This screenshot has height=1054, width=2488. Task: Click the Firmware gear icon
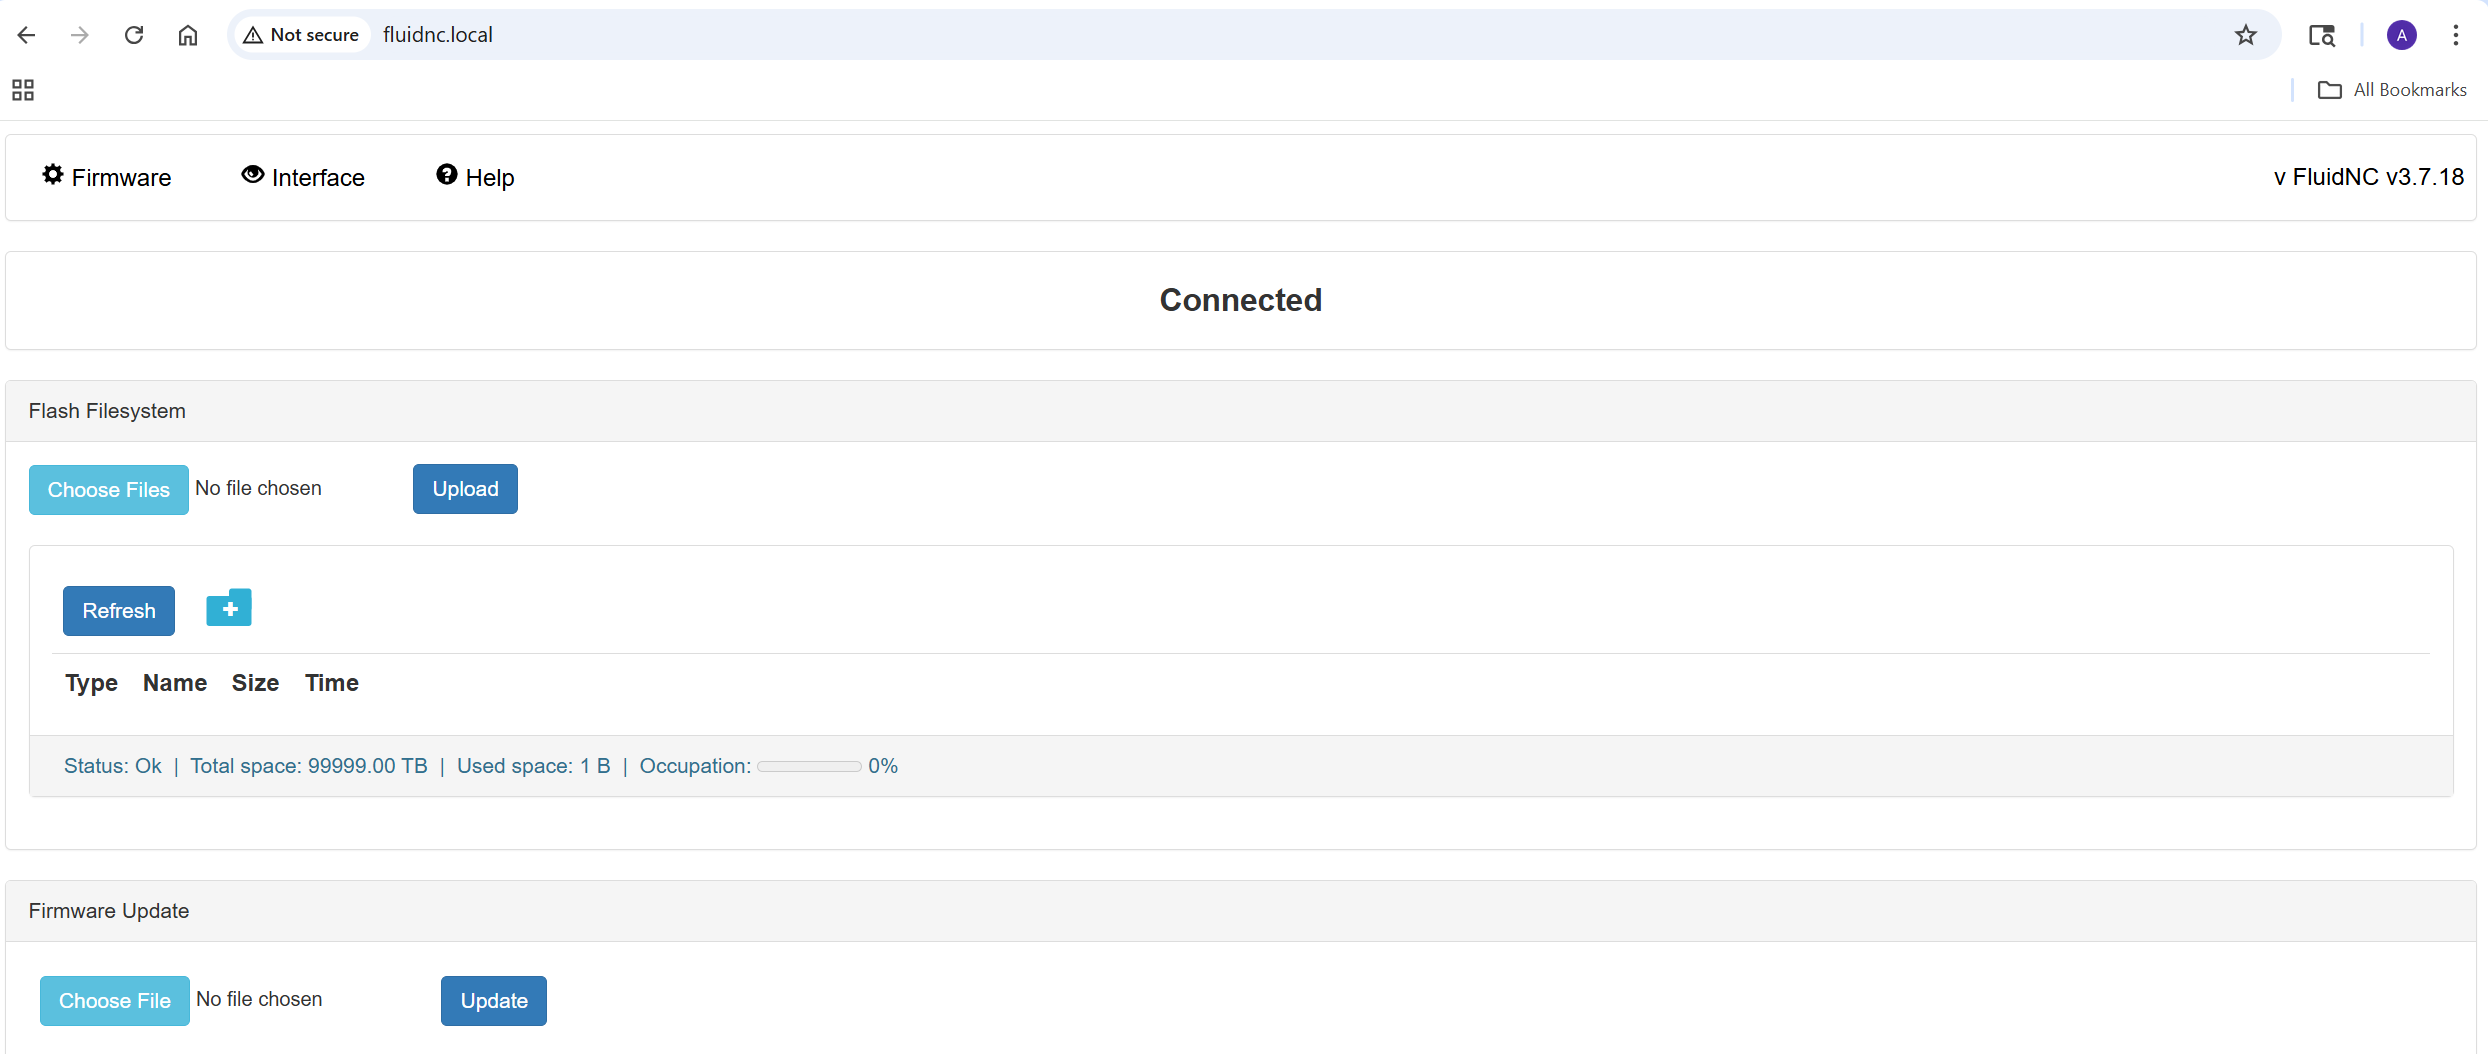click(52, 175)
